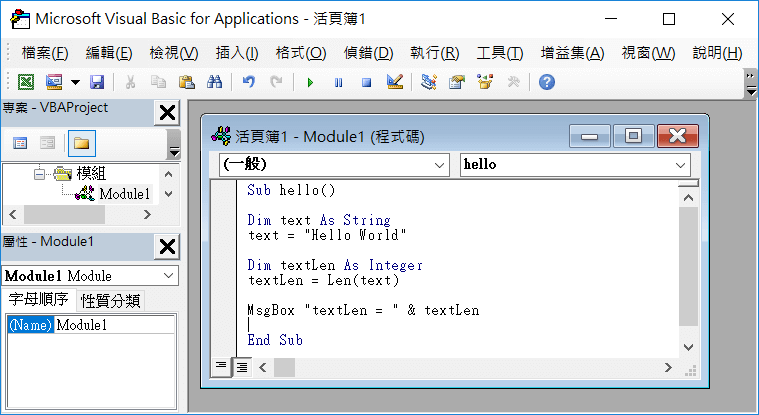Open the 偵錯(D) menu

coord(368,53)
